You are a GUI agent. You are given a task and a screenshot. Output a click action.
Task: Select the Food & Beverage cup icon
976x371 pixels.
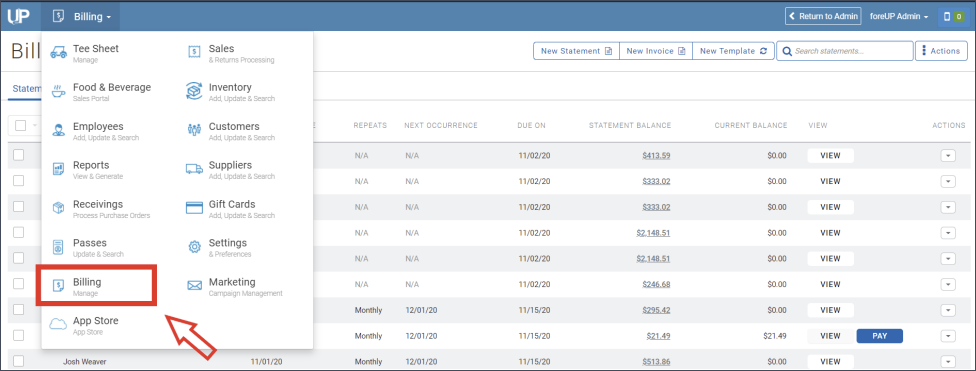coord(59,92)
